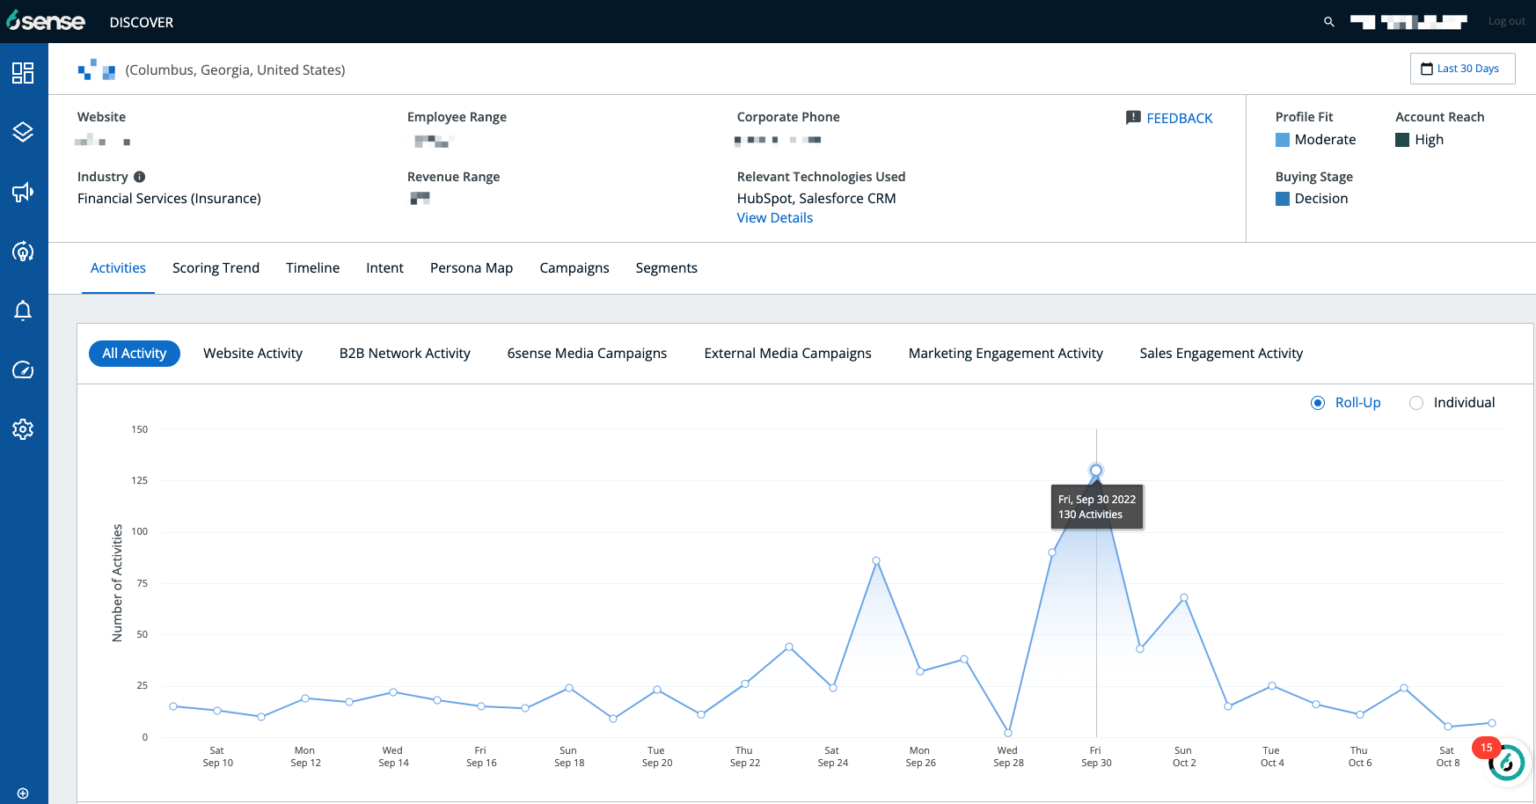Switch to the Scoring Trend tab

click(215, 268)
